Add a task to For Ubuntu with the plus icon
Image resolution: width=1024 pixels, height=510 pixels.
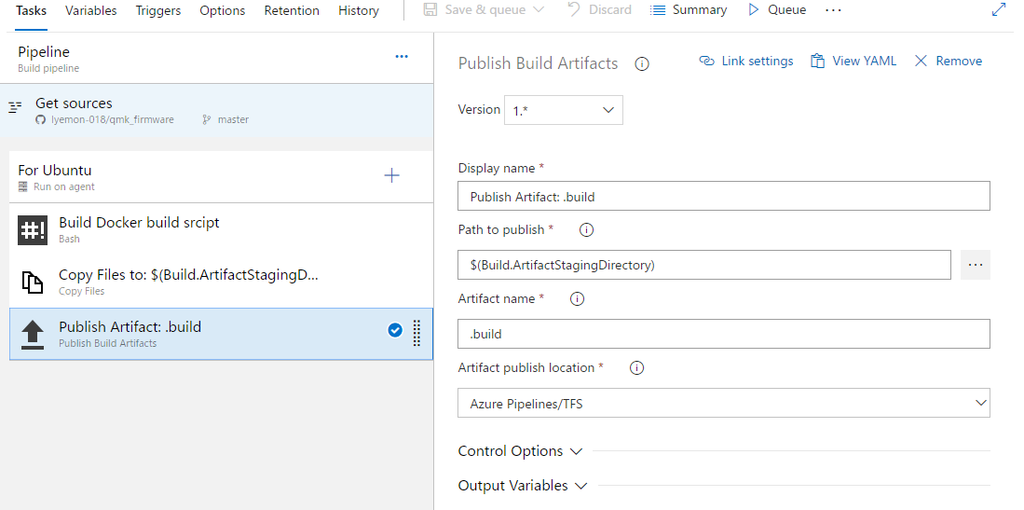tap(392, 175)
